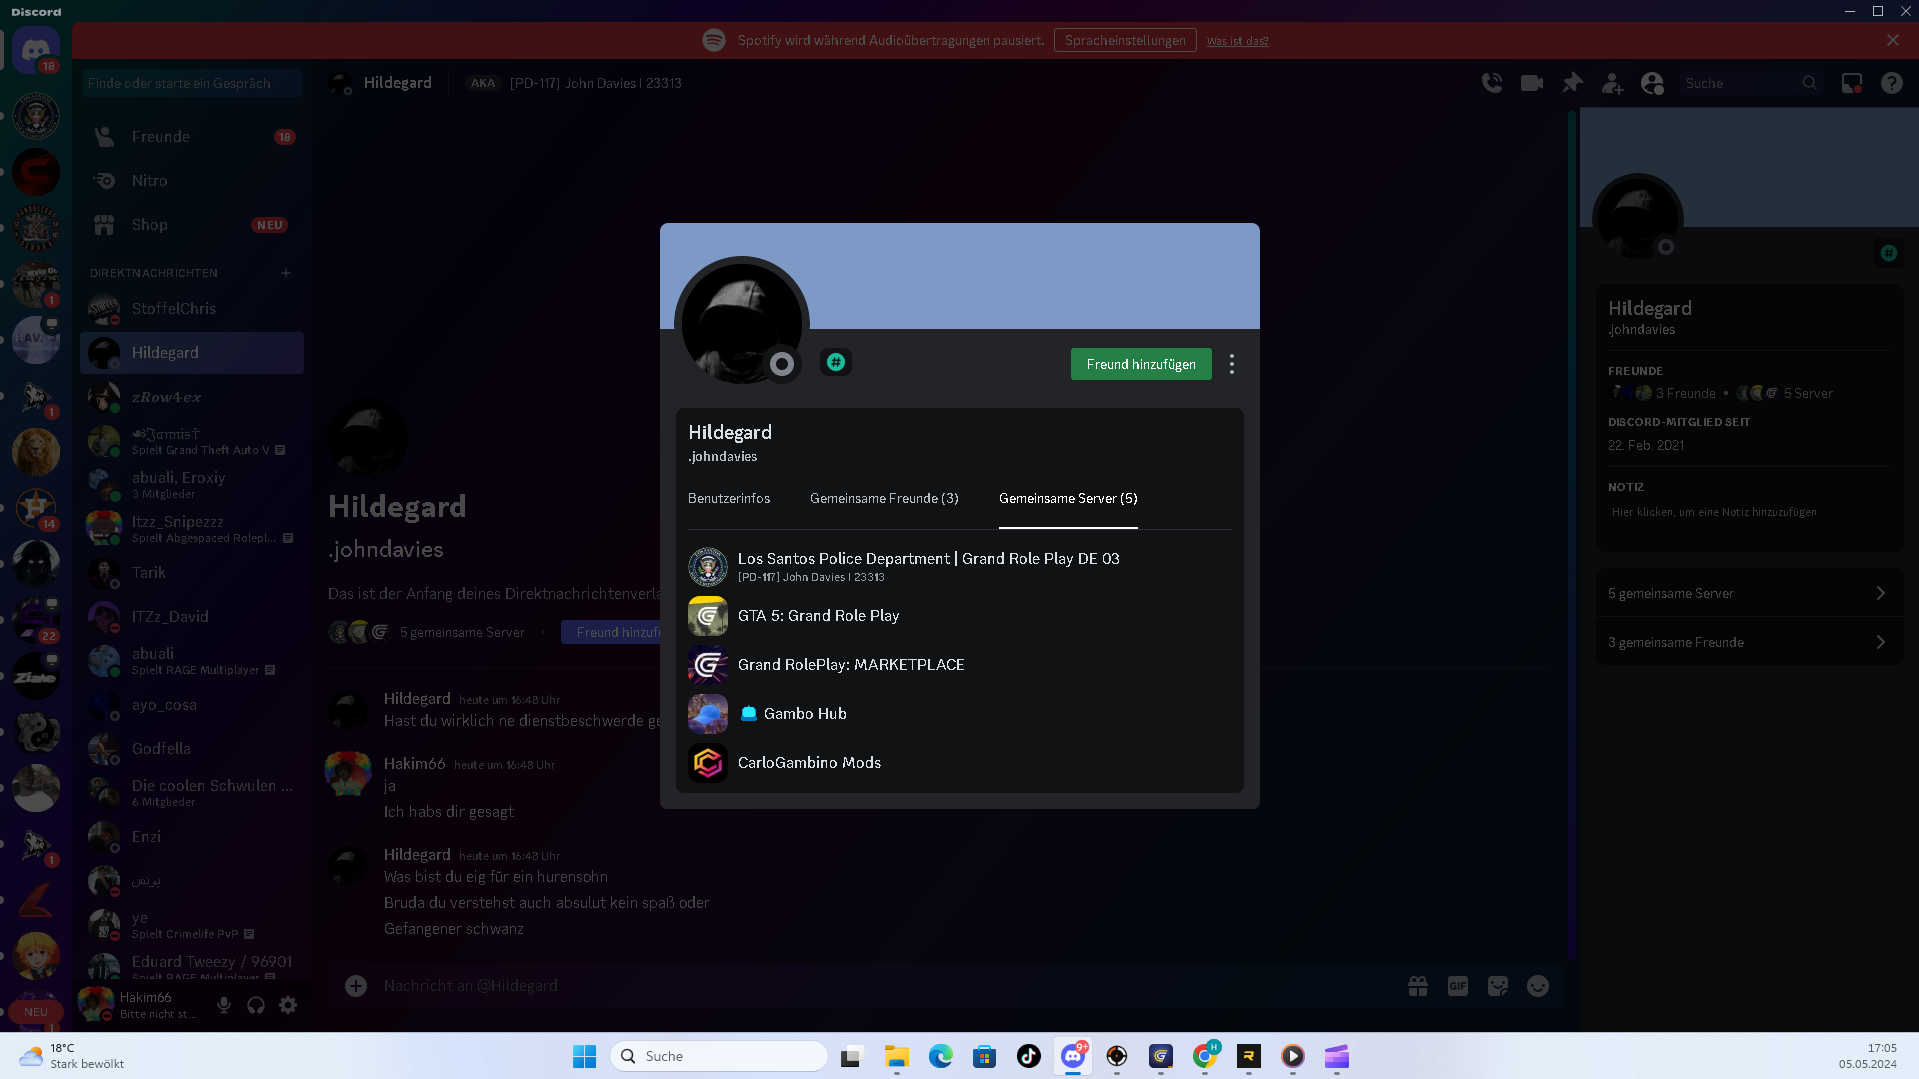Image resolution: width=1919 pixels, height=1079 pixels.
Task: Open the gift Nitro icon
Action: tap(1418, 986)
